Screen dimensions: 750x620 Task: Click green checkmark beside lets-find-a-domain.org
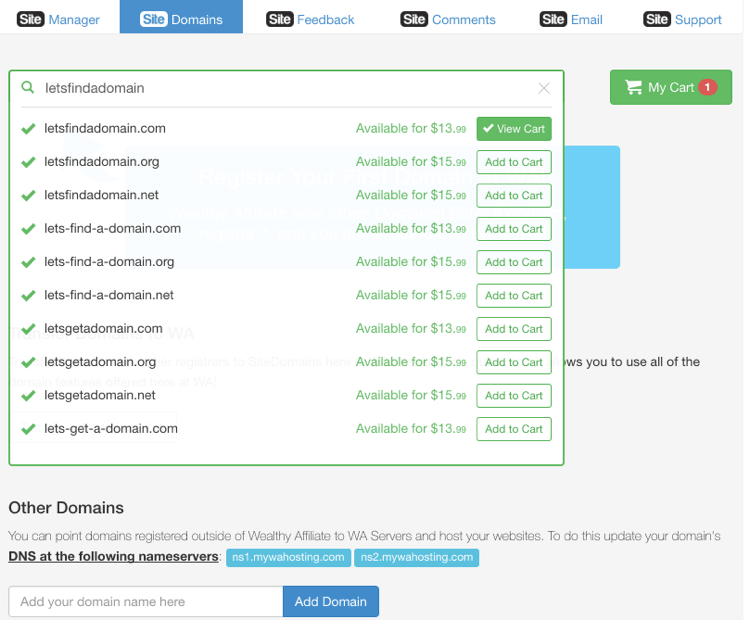[x=28, y=262]
